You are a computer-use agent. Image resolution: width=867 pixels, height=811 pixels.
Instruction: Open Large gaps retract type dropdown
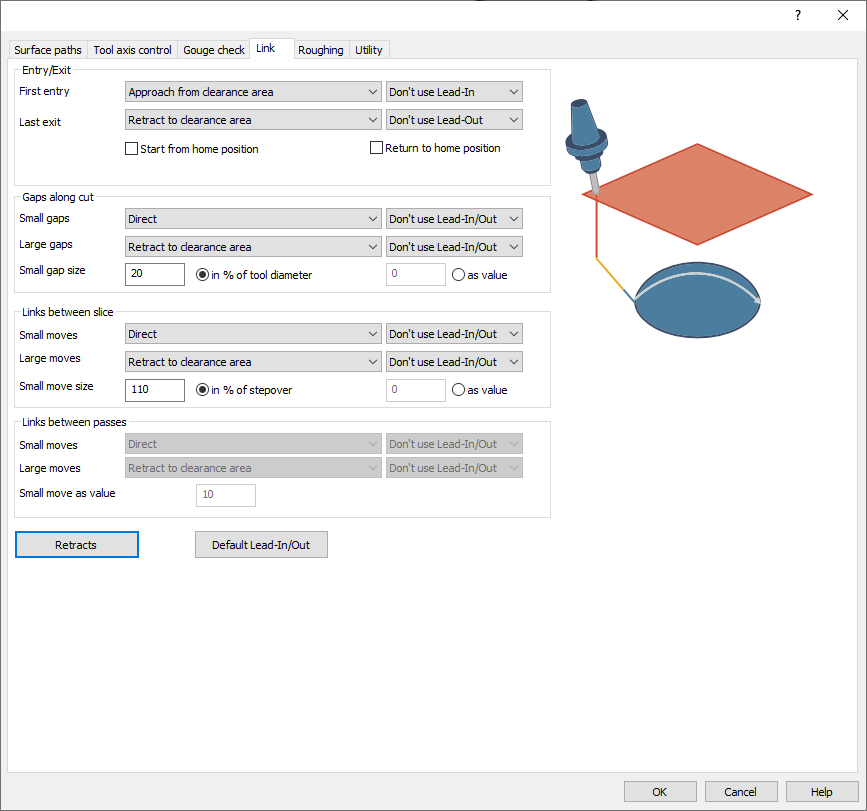253,247
